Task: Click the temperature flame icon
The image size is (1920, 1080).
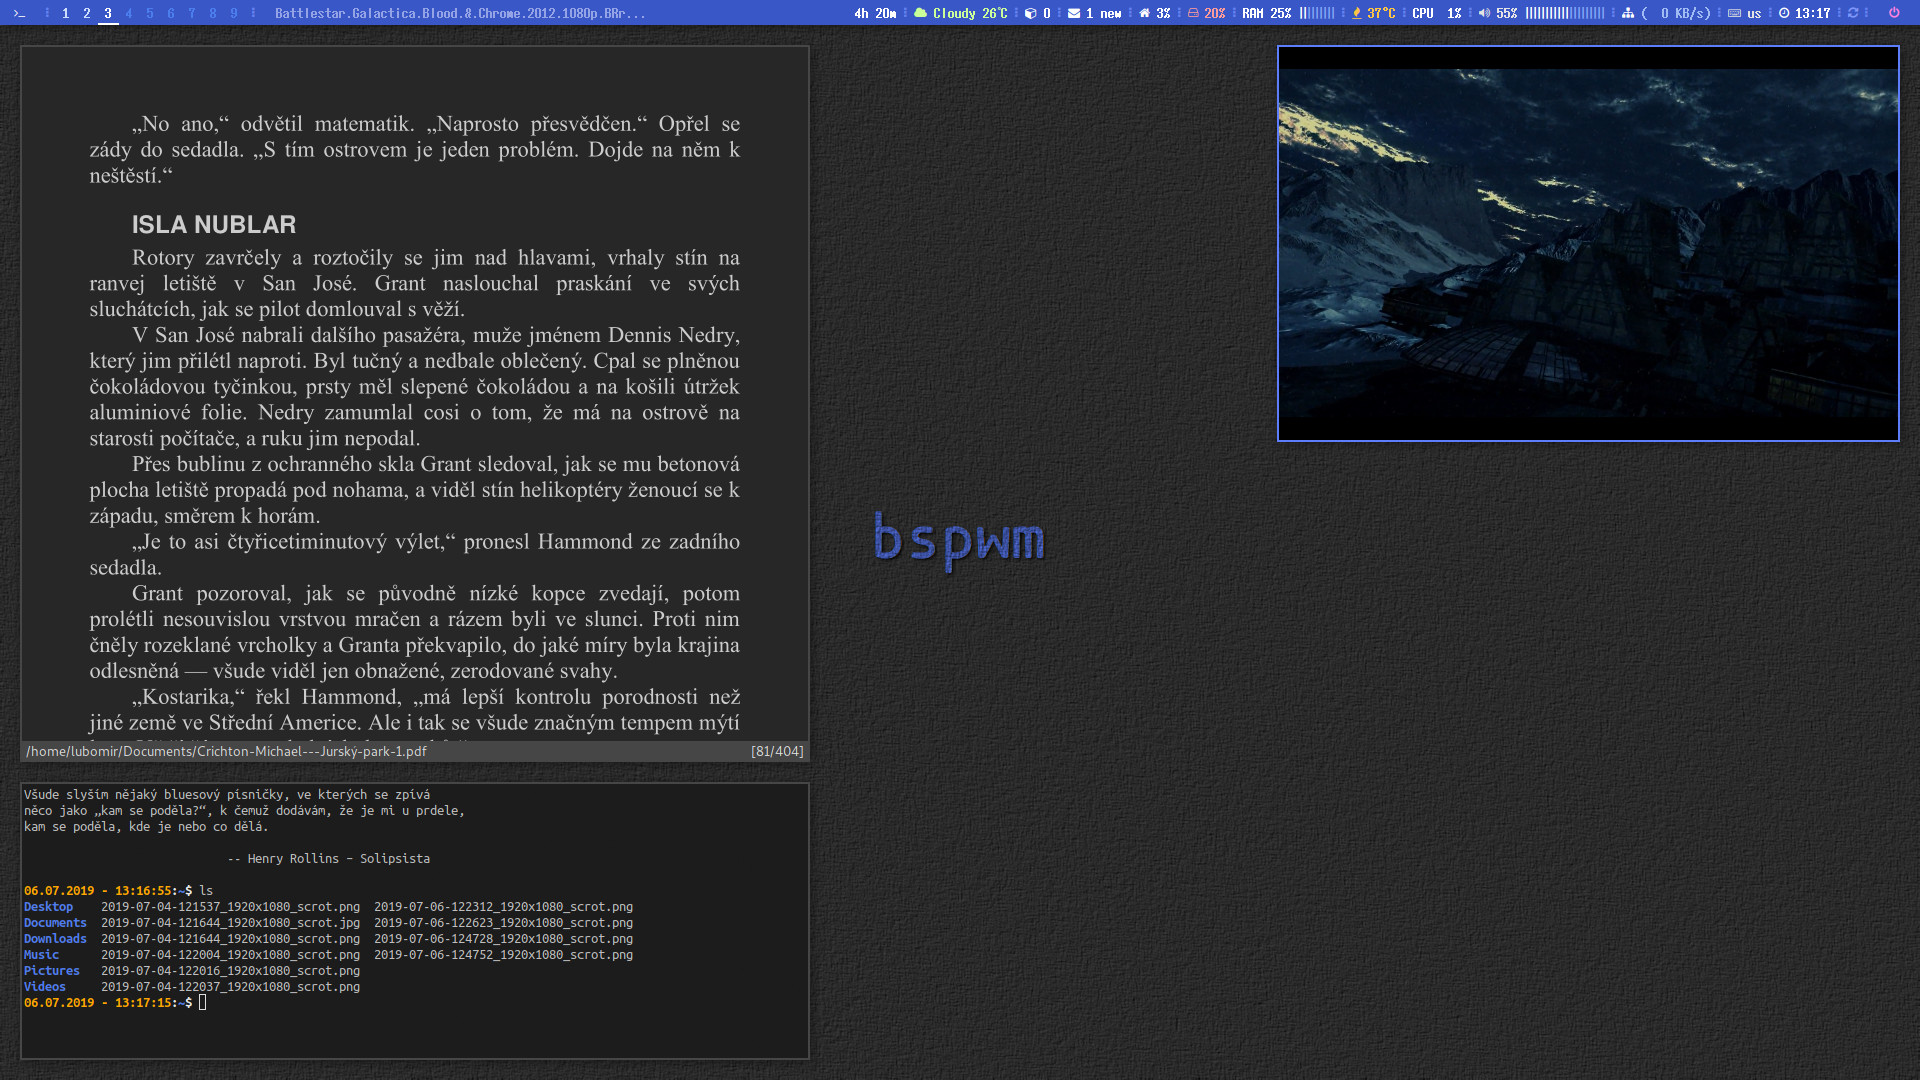Action: pyautogui.click(x=1357, y=13)
